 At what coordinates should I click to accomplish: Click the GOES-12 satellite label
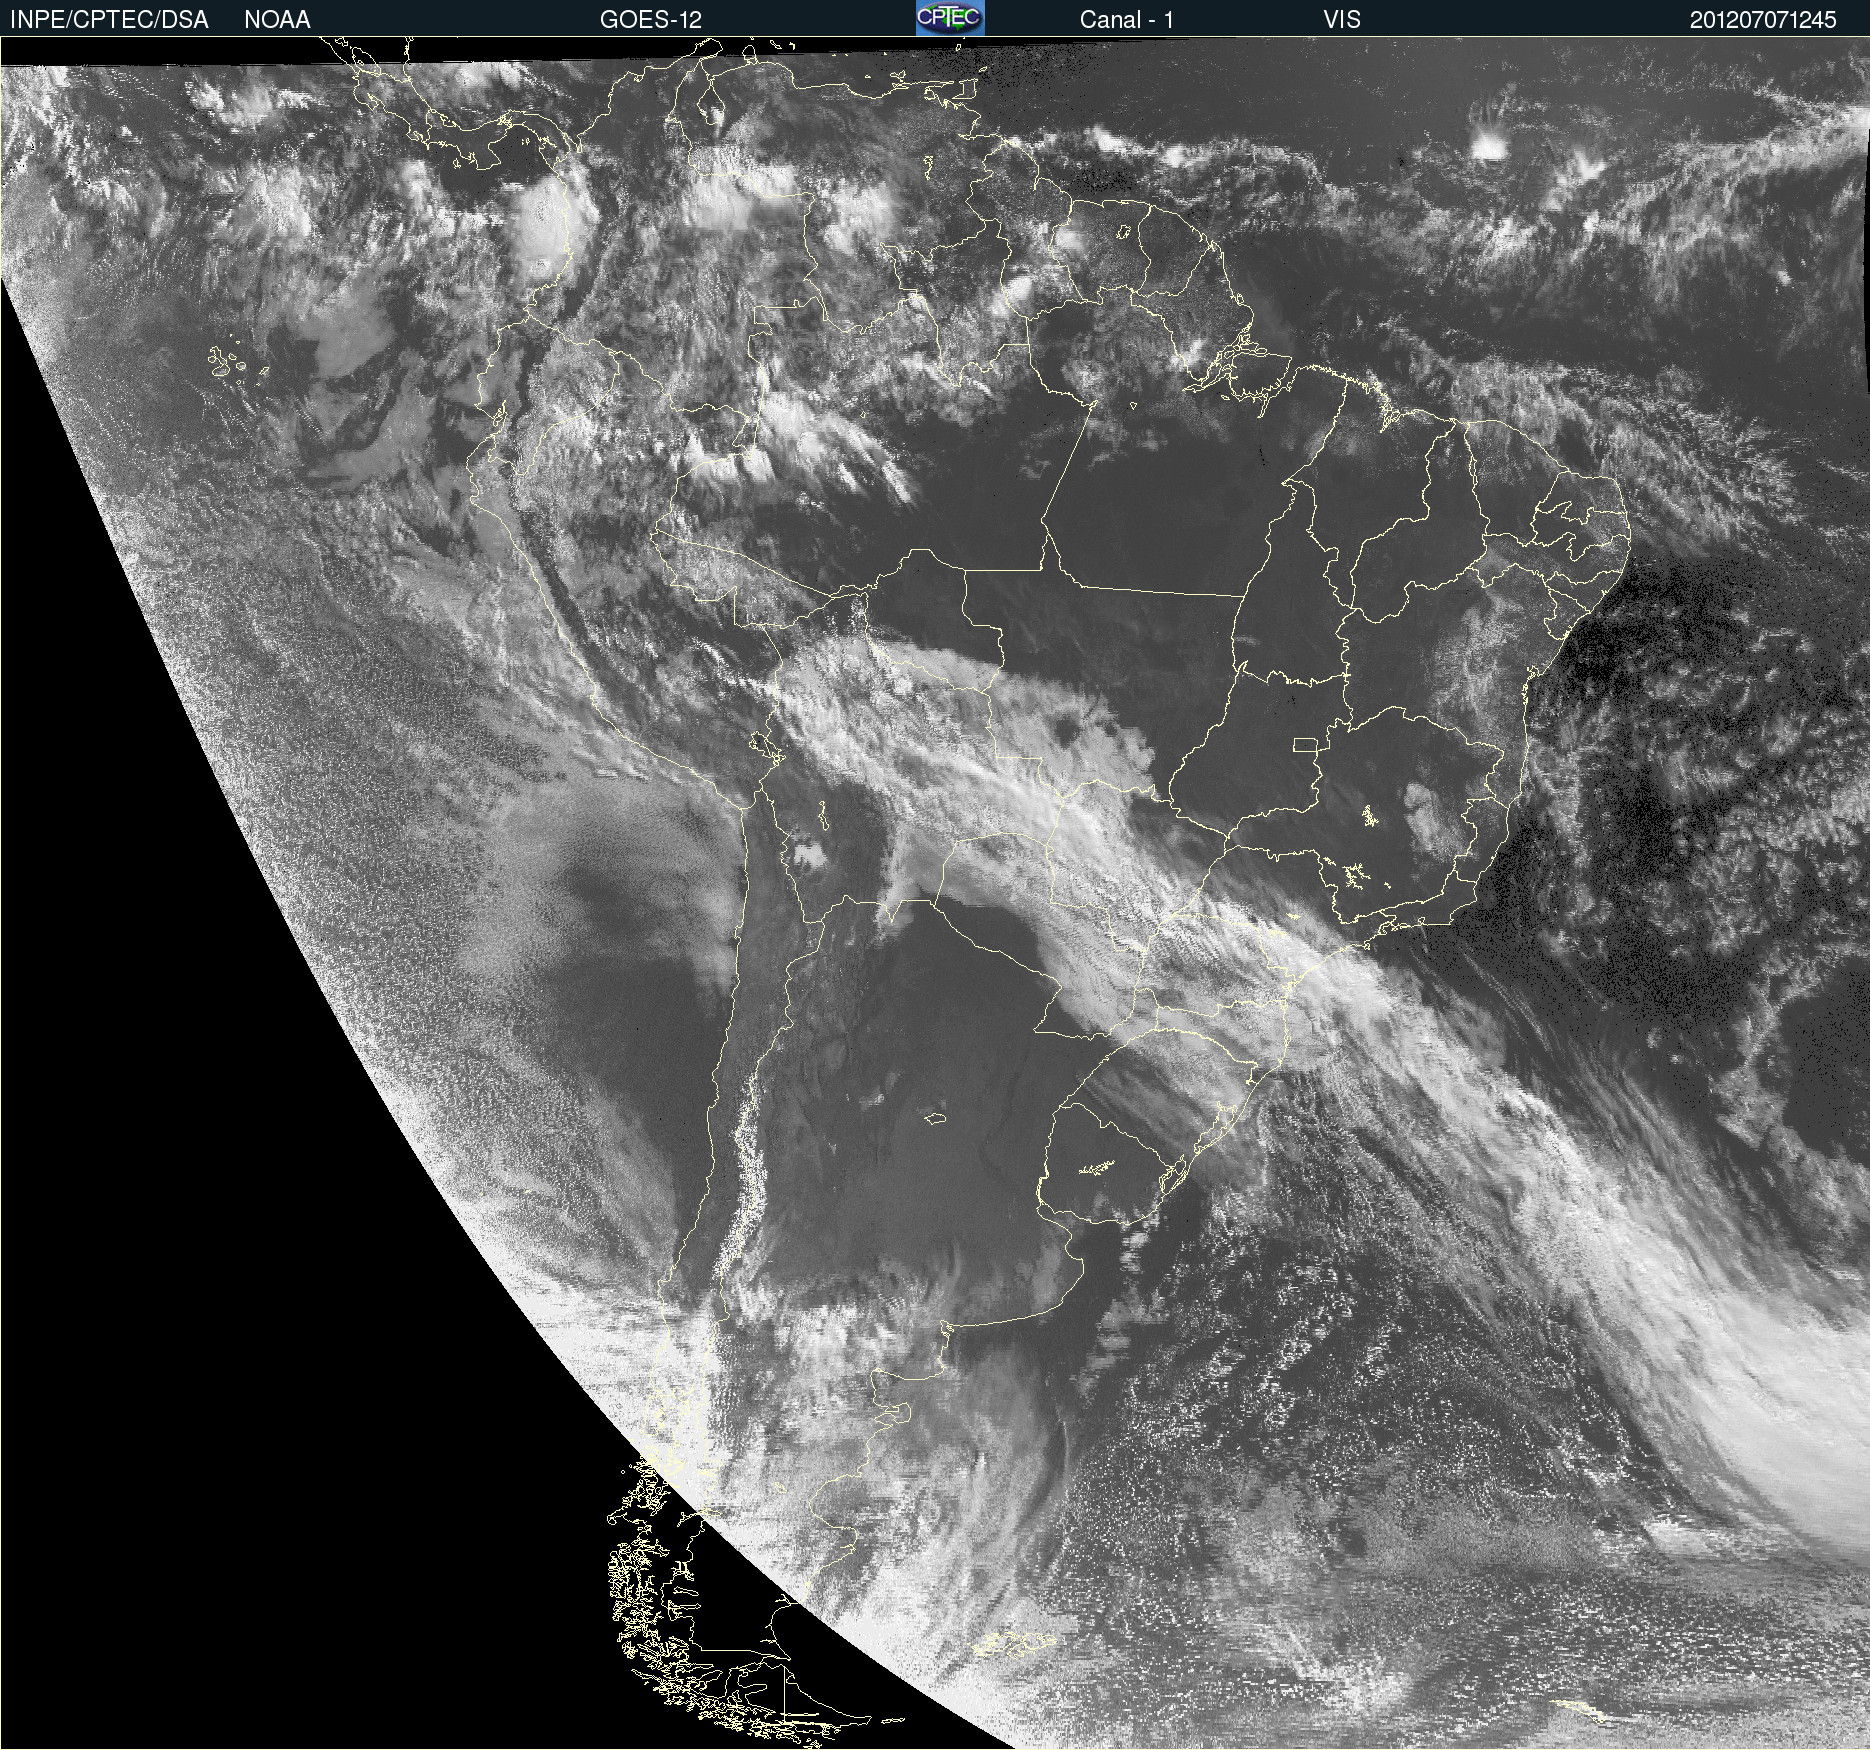(651, 20)
